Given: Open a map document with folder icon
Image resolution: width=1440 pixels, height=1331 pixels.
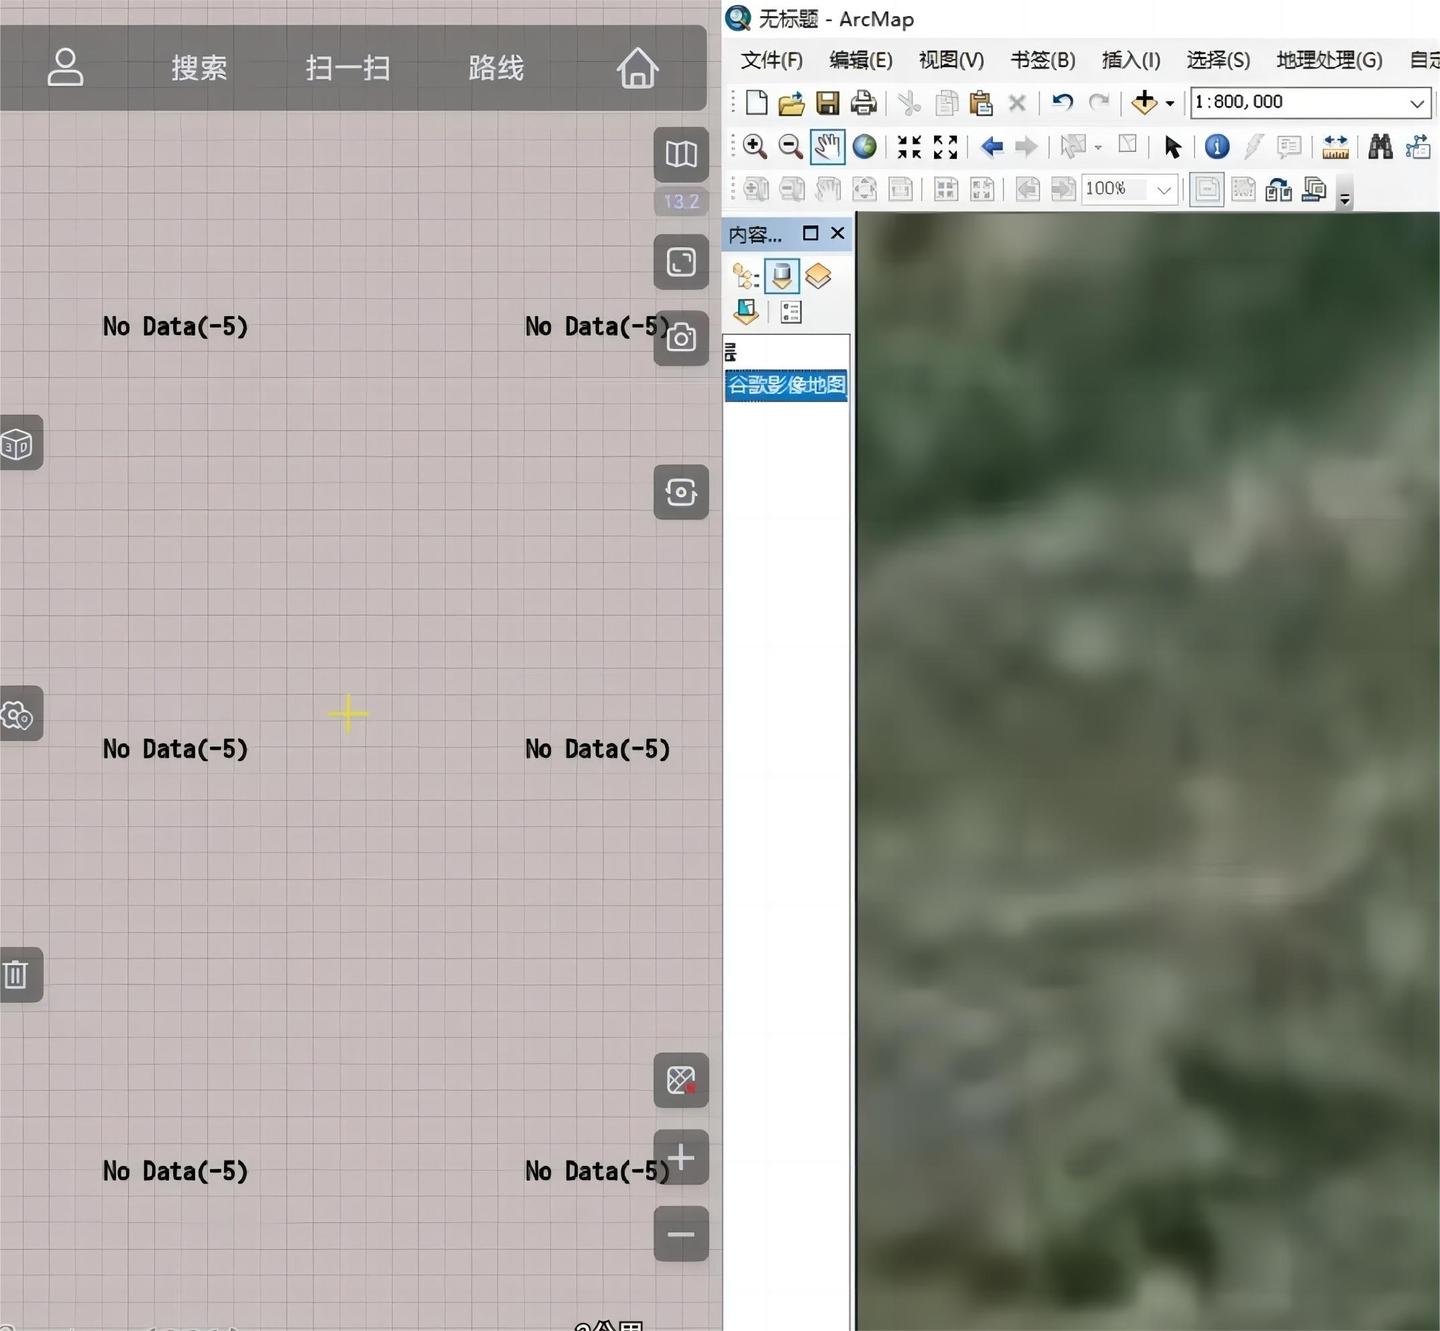Looking at the screenshot, I should coord(791,102).
